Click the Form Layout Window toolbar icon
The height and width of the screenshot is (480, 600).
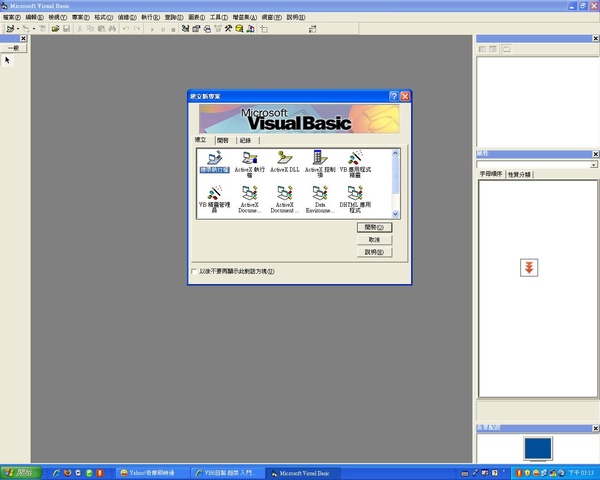pyautogui.click(x=207, y=29)
